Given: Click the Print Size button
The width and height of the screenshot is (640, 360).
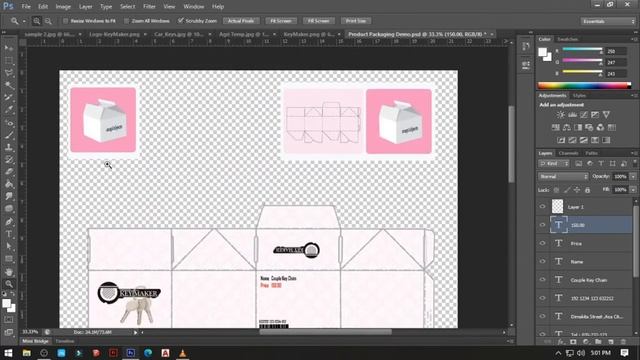Looking at the screenshot, I should pos(356,21).
